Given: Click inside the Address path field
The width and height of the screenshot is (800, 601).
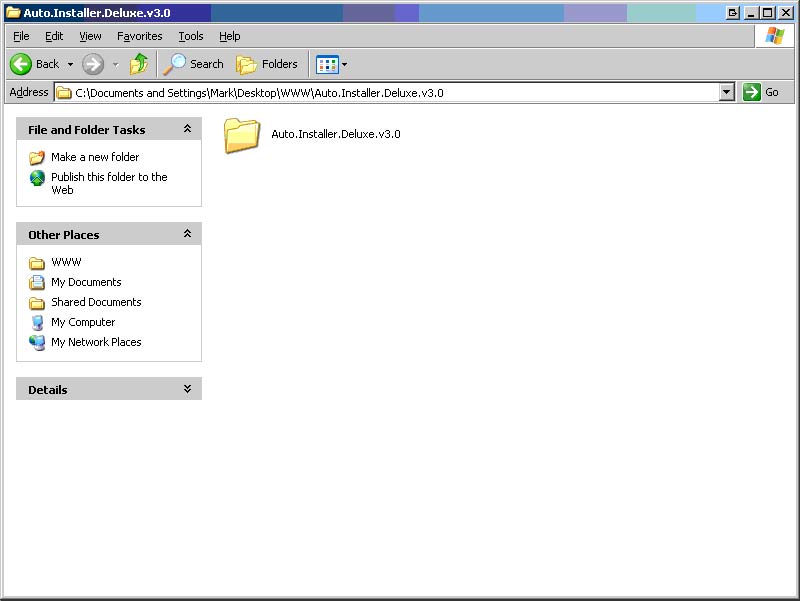Looking at the screenshot, I should click(394, 92).
